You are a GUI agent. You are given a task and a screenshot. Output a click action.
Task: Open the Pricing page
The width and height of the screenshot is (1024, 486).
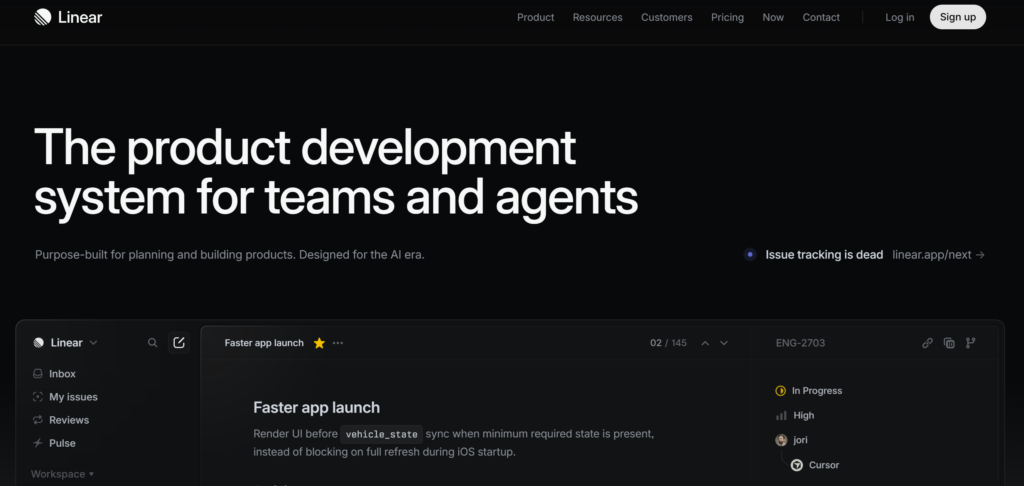click(x=728, y=18)
